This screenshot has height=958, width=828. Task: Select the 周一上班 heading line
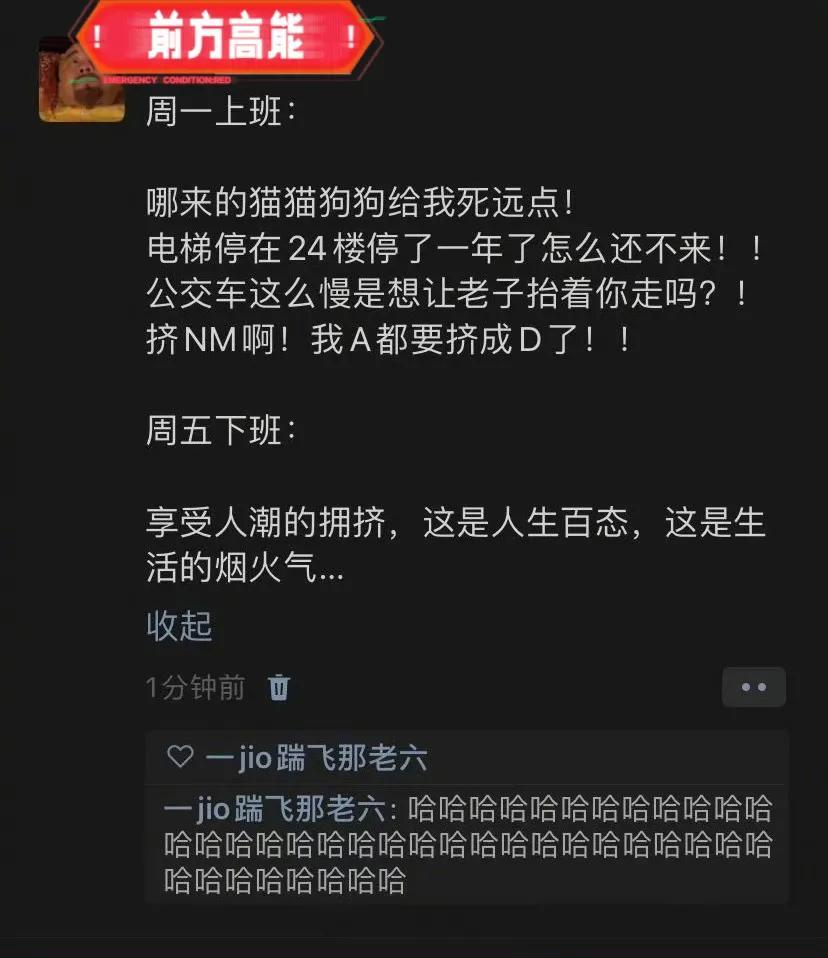click(x=221, y=112)
